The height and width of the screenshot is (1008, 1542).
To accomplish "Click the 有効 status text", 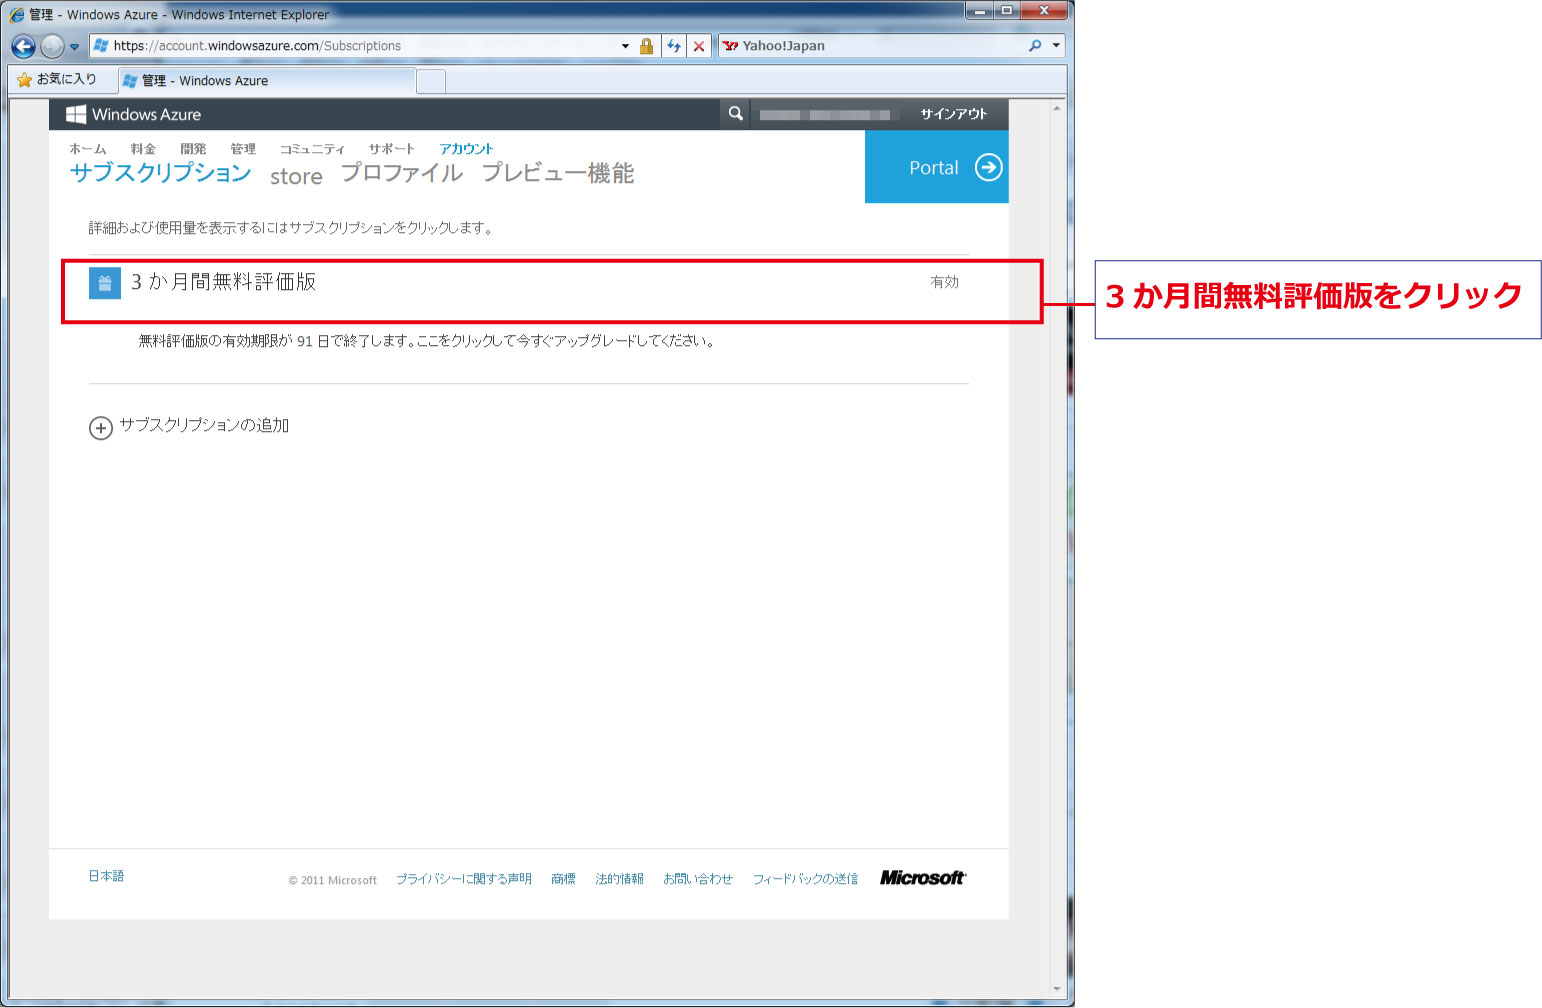I will click(x=944, y=282).
